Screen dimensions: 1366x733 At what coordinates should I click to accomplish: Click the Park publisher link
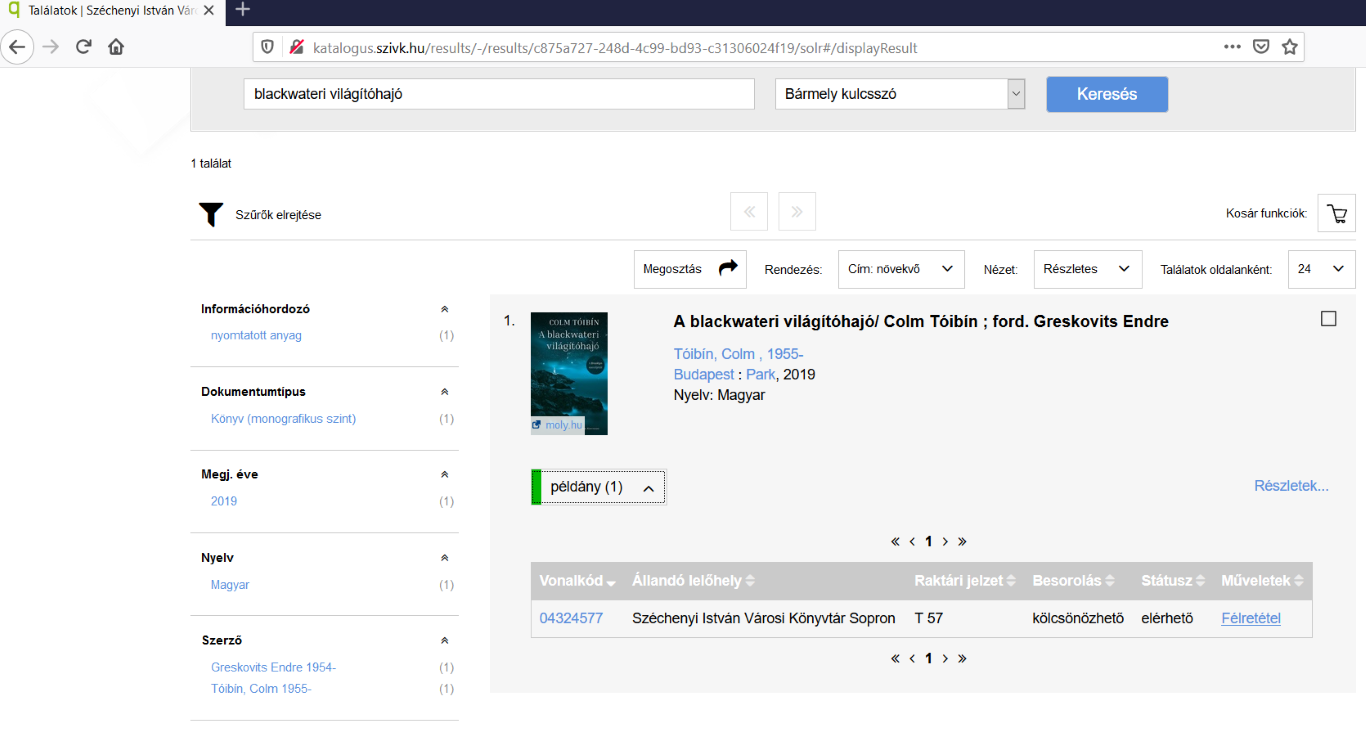tap(760, 374)
